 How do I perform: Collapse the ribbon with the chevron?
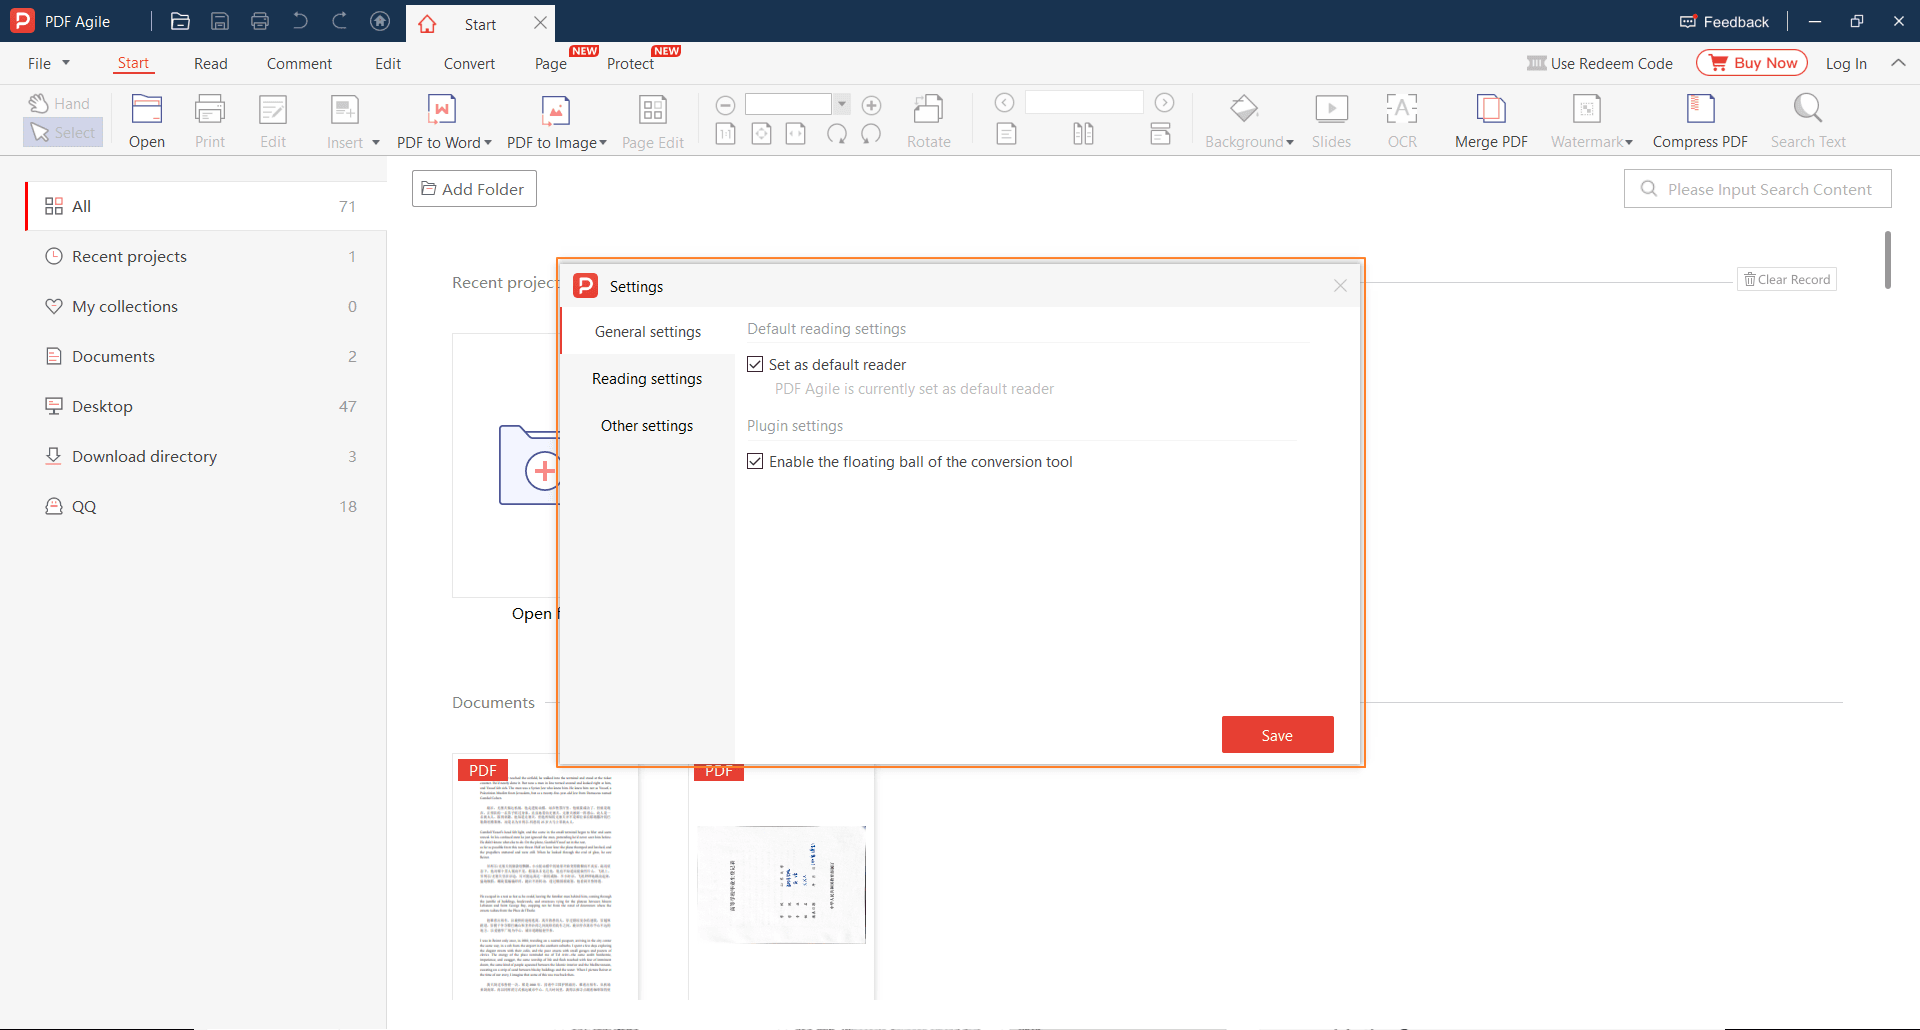pyautogui.click(x=1898, y=63)
